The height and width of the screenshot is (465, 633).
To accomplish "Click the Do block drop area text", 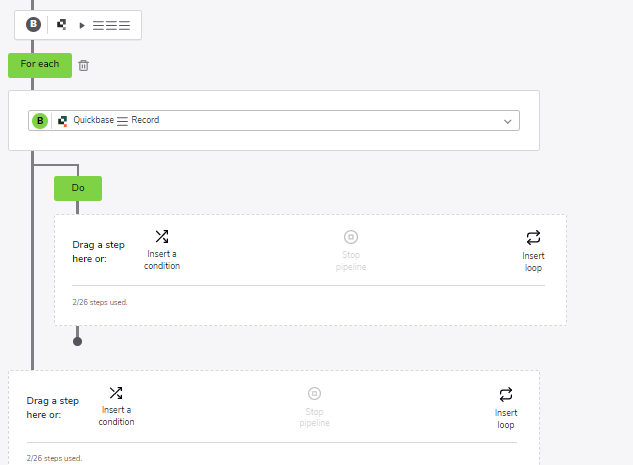I will pyautogui.click(x=99, y=252).
